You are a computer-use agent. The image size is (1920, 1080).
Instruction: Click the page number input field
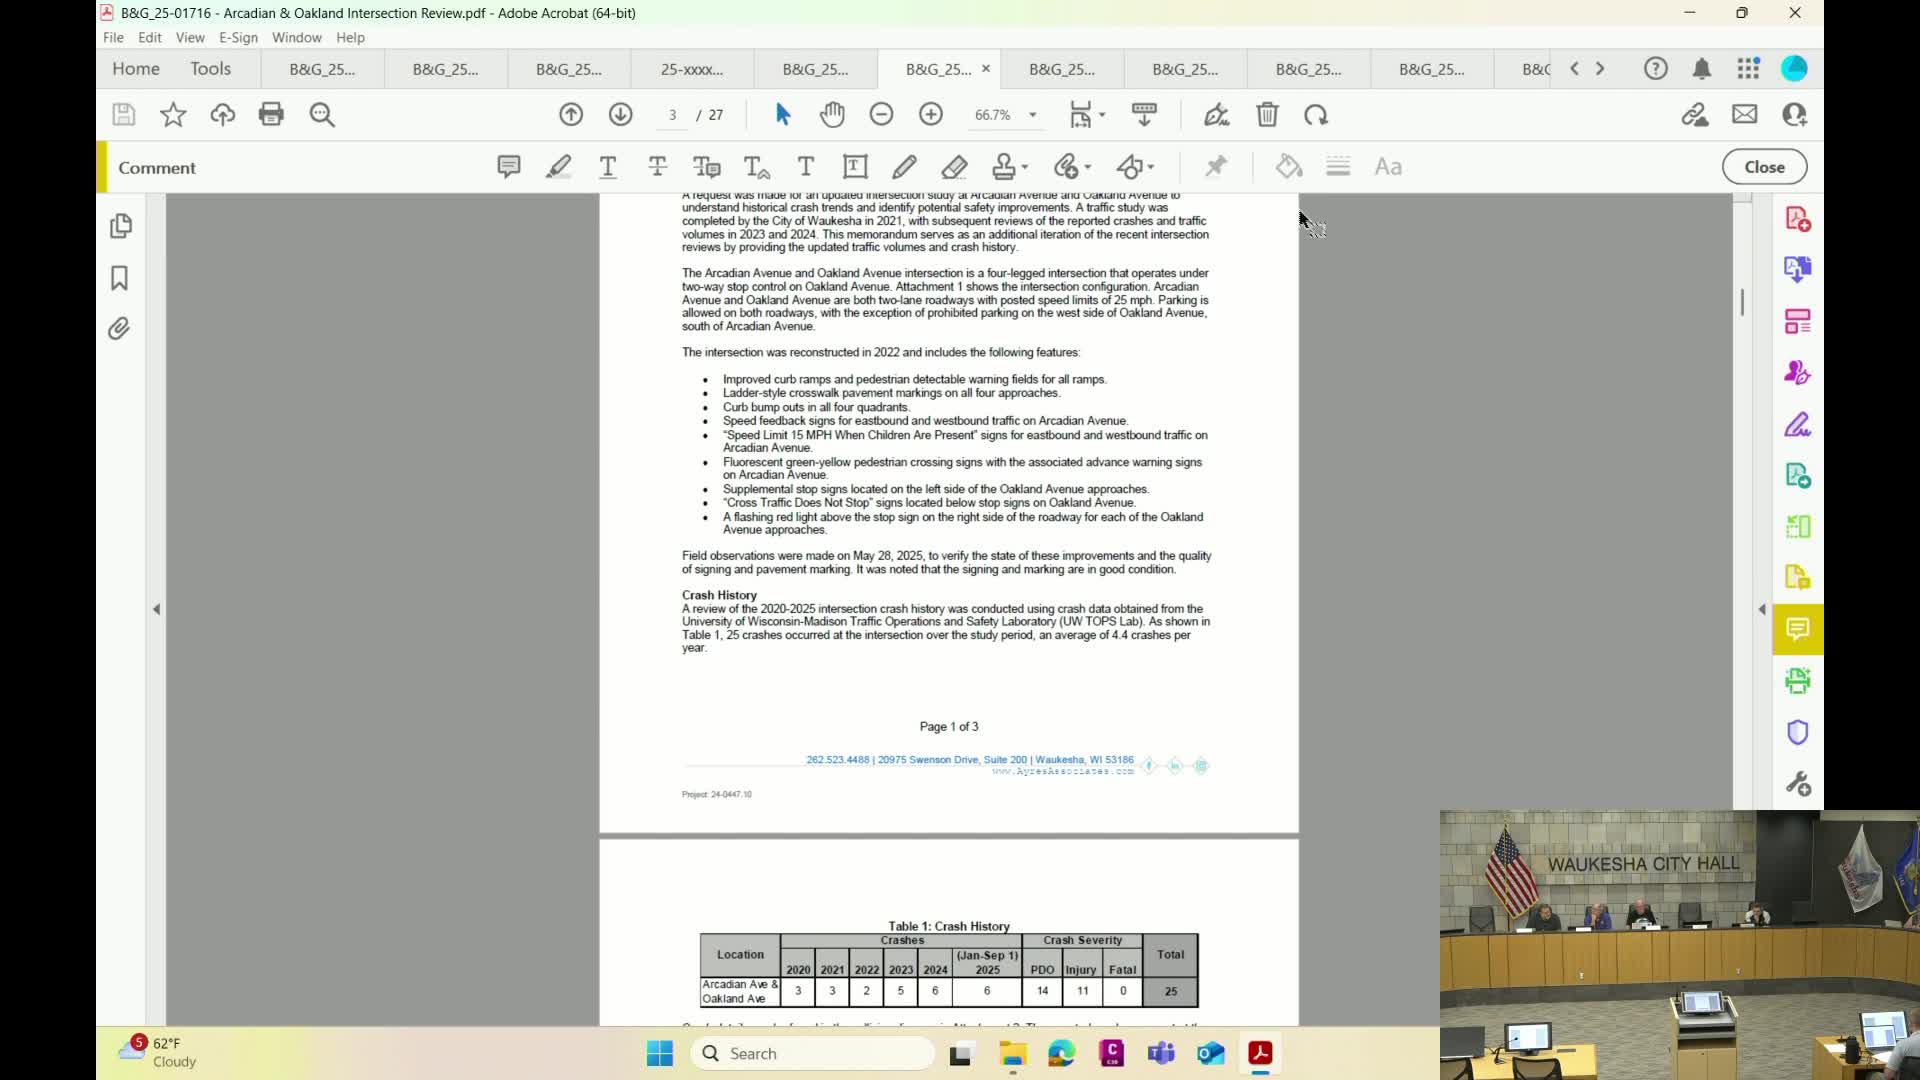point(673,115)
